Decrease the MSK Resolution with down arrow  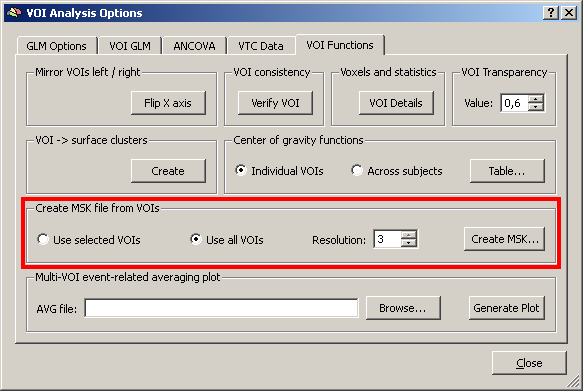click(409, 243)
